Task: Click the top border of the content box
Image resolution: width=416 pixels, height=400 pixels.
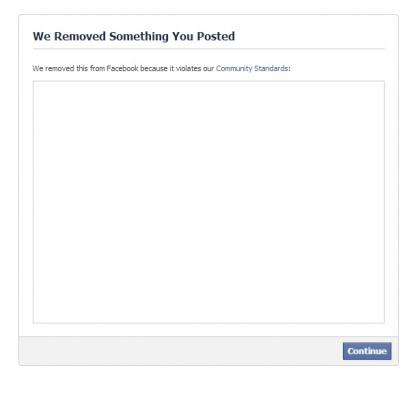Action: pos(209,81)
